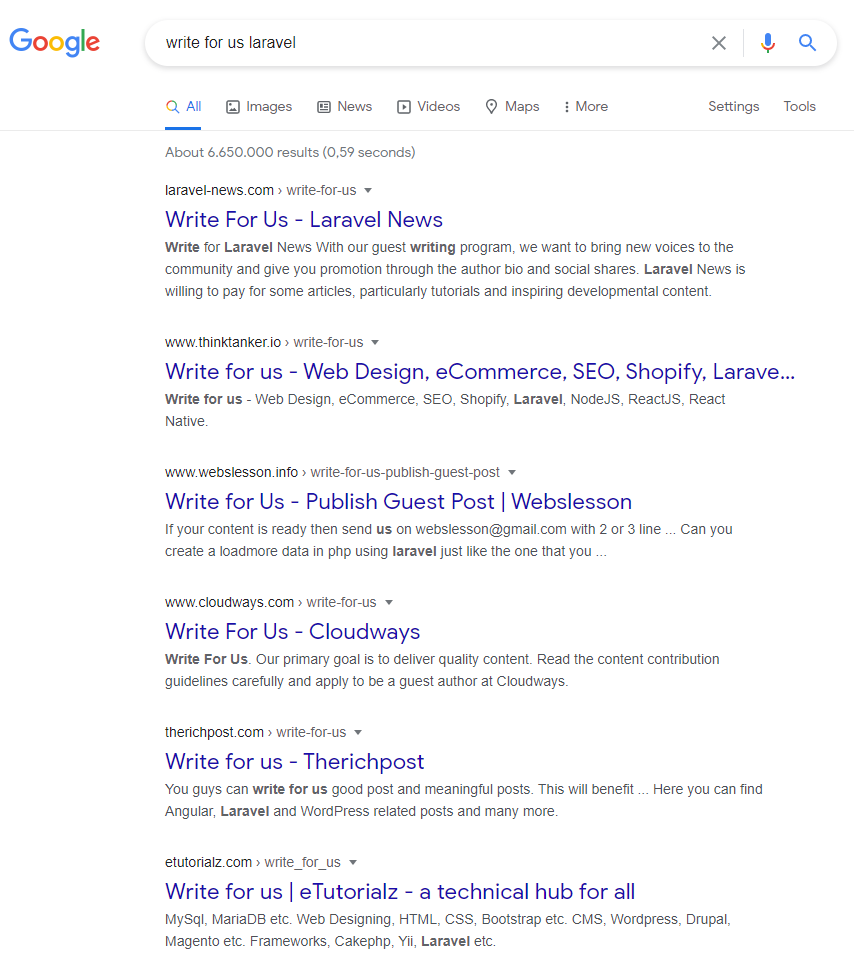Click the blue magnifier search button
Image resolution: width=854 pixels, height=962 pixels.
tap(807, 43)
